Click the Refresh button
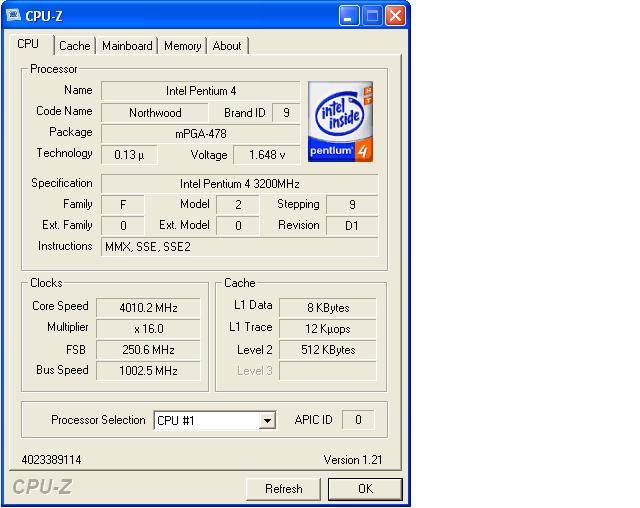 pyautogui.click(x=283, y=489)
